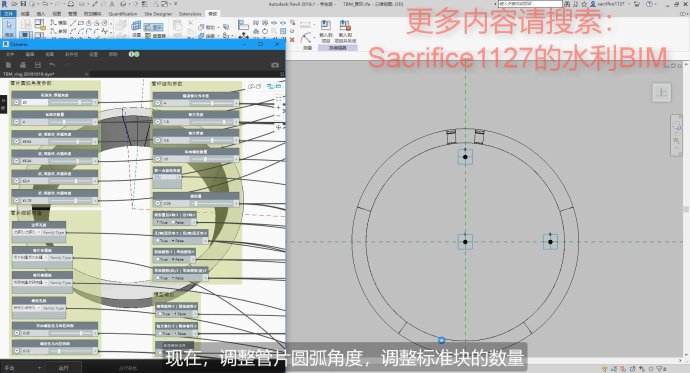
Task: Open Revit's blue 文件 file button
Action: (x=8, y=14)
